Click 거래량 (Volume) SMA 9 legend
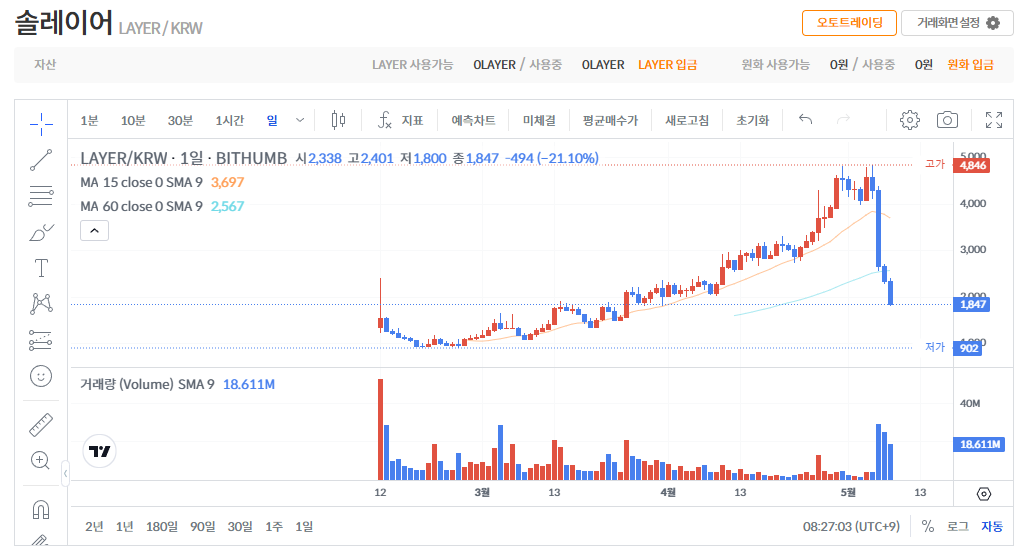Image resolution: width=1020 pixels, height=551 pixels. click(x=178, y=384)
